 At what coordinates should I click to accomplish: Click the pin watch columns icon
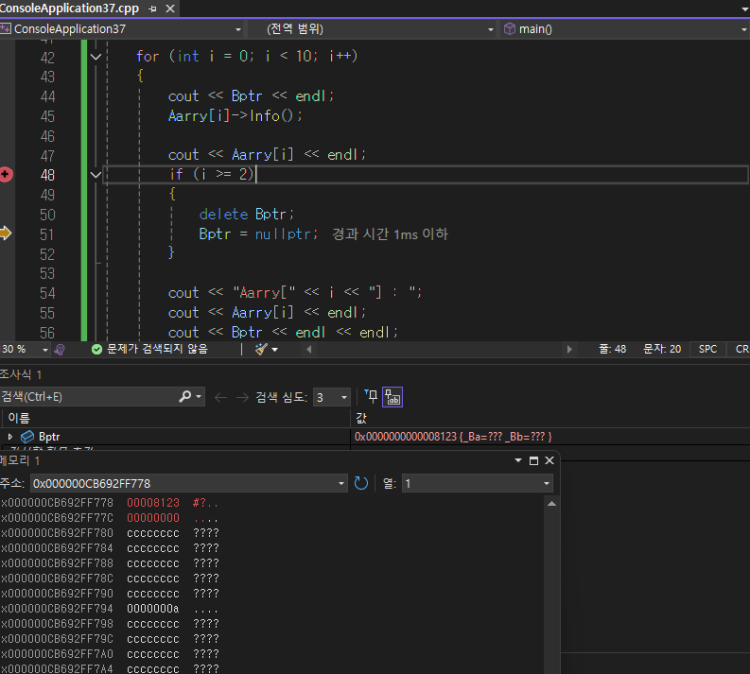click(371, 397)
